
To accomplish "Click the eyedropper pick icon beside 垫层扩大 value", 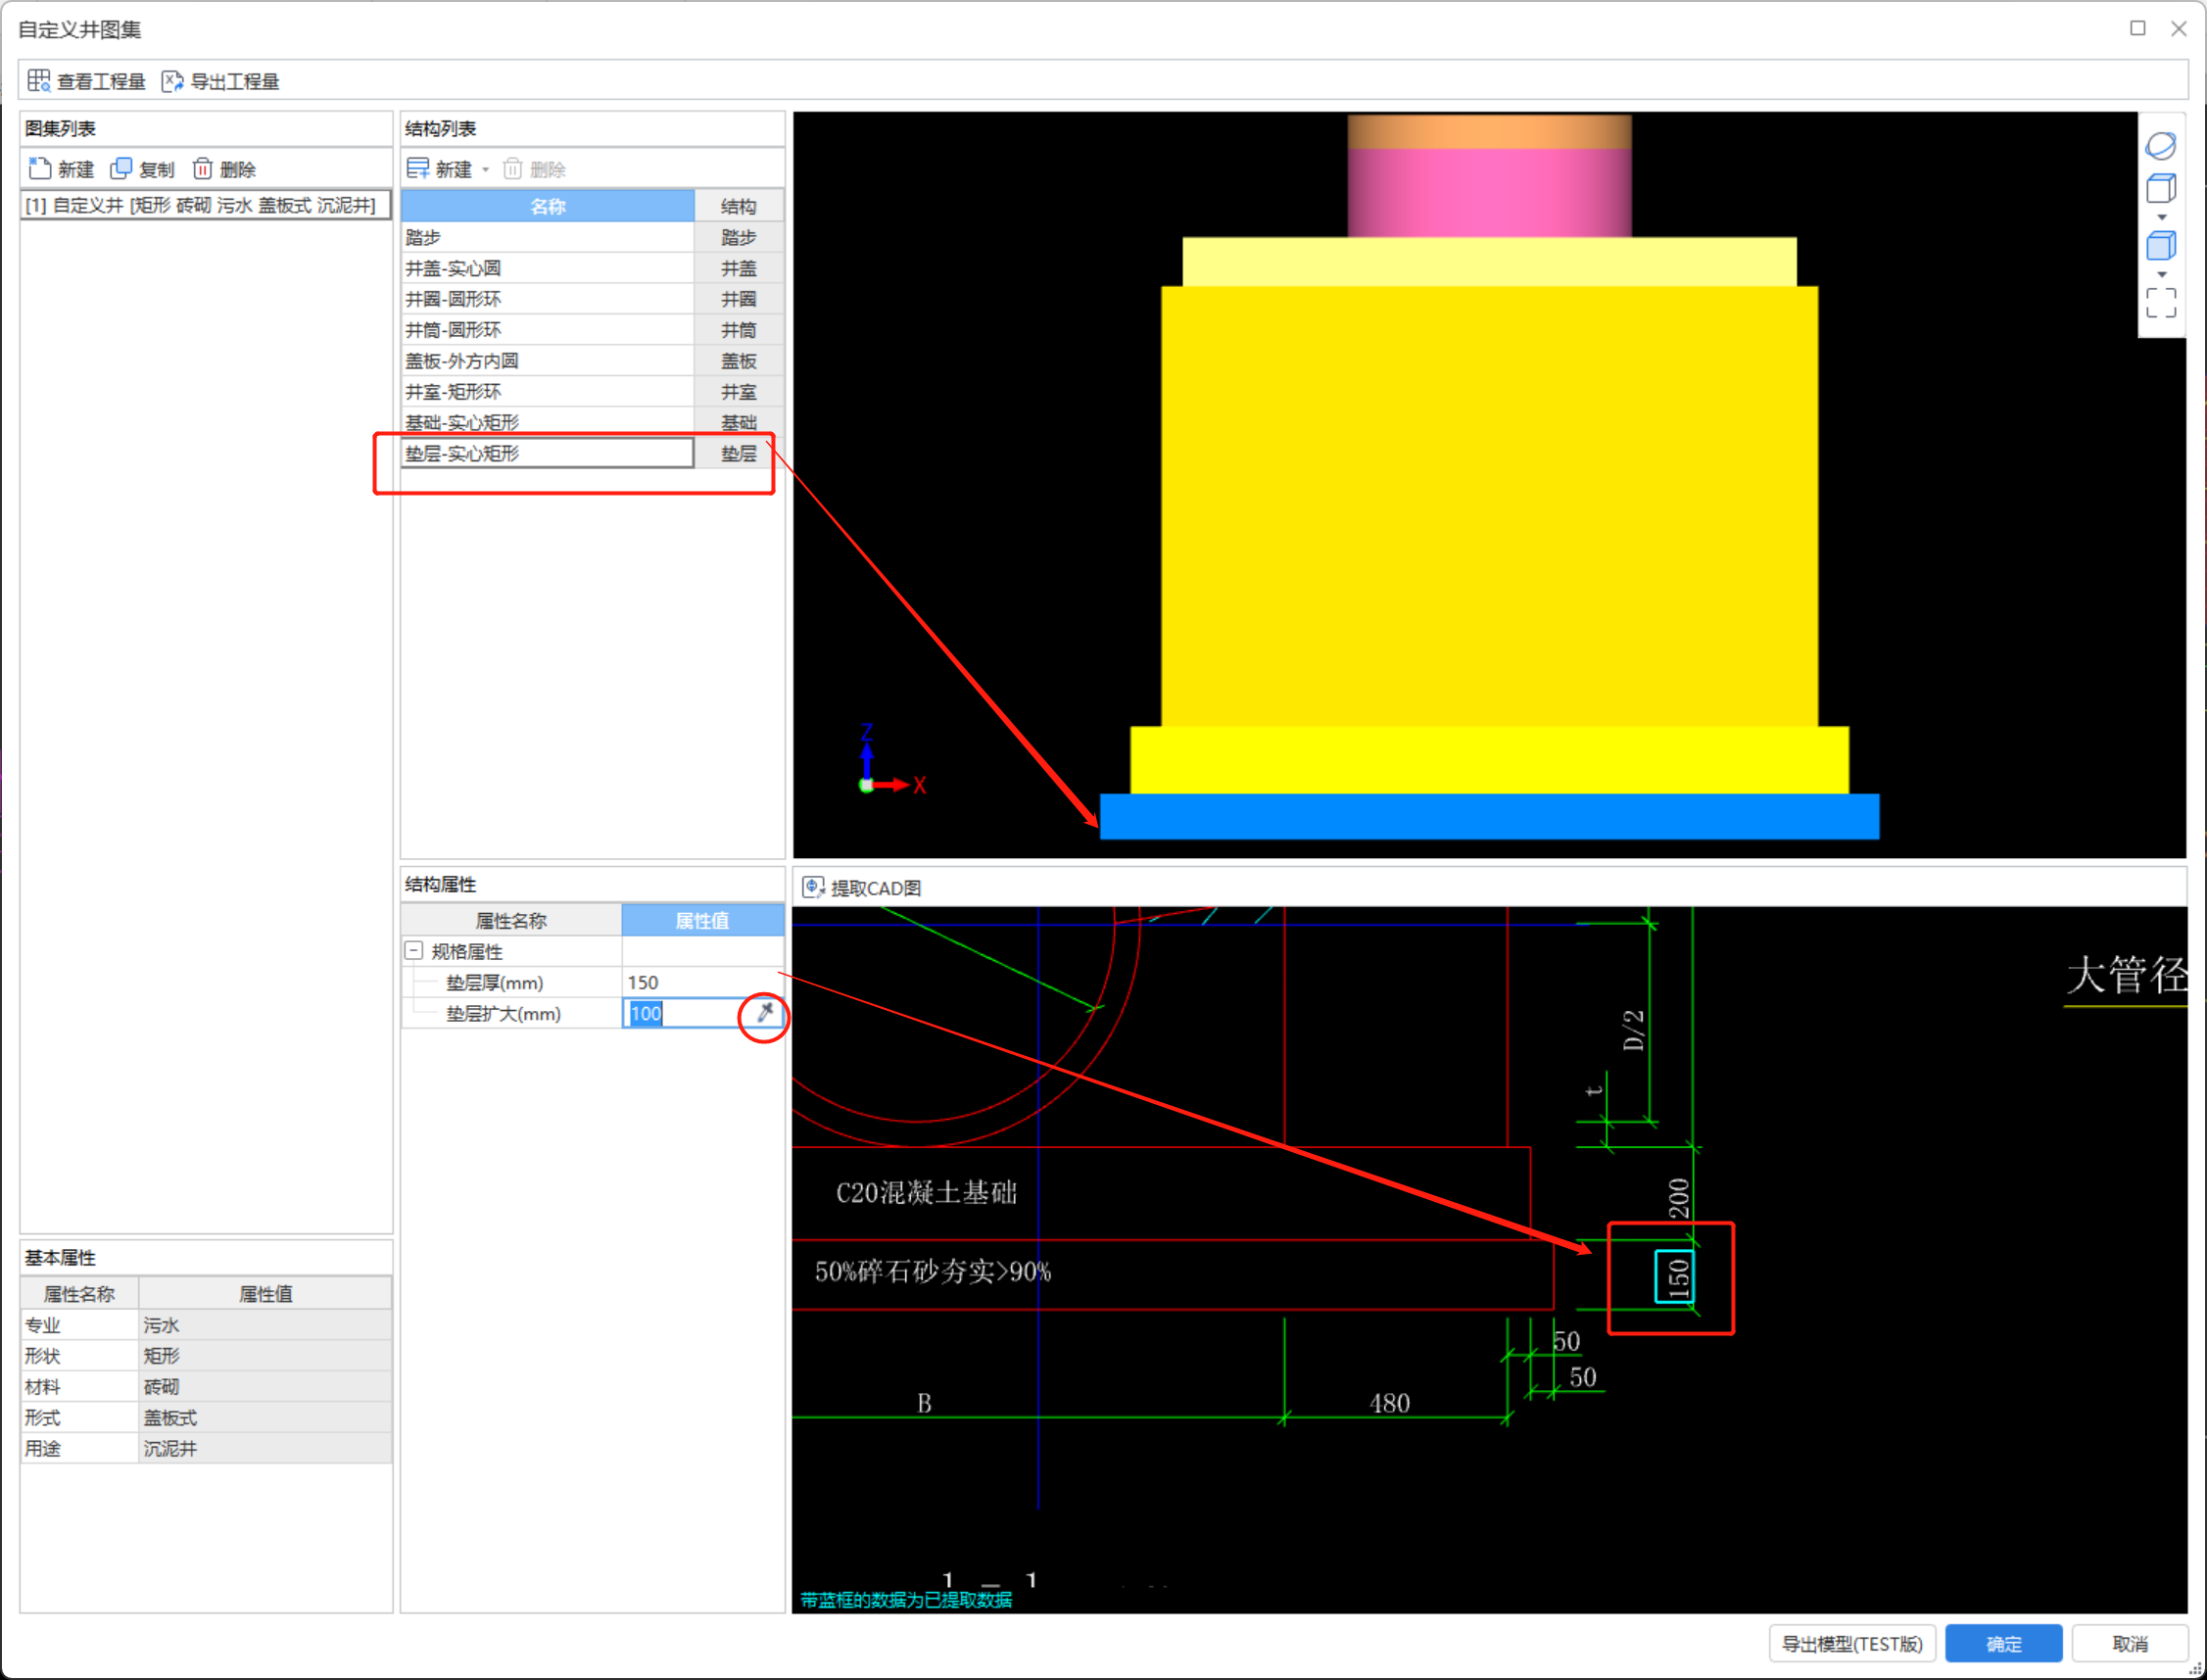I will coord(765,1013).
